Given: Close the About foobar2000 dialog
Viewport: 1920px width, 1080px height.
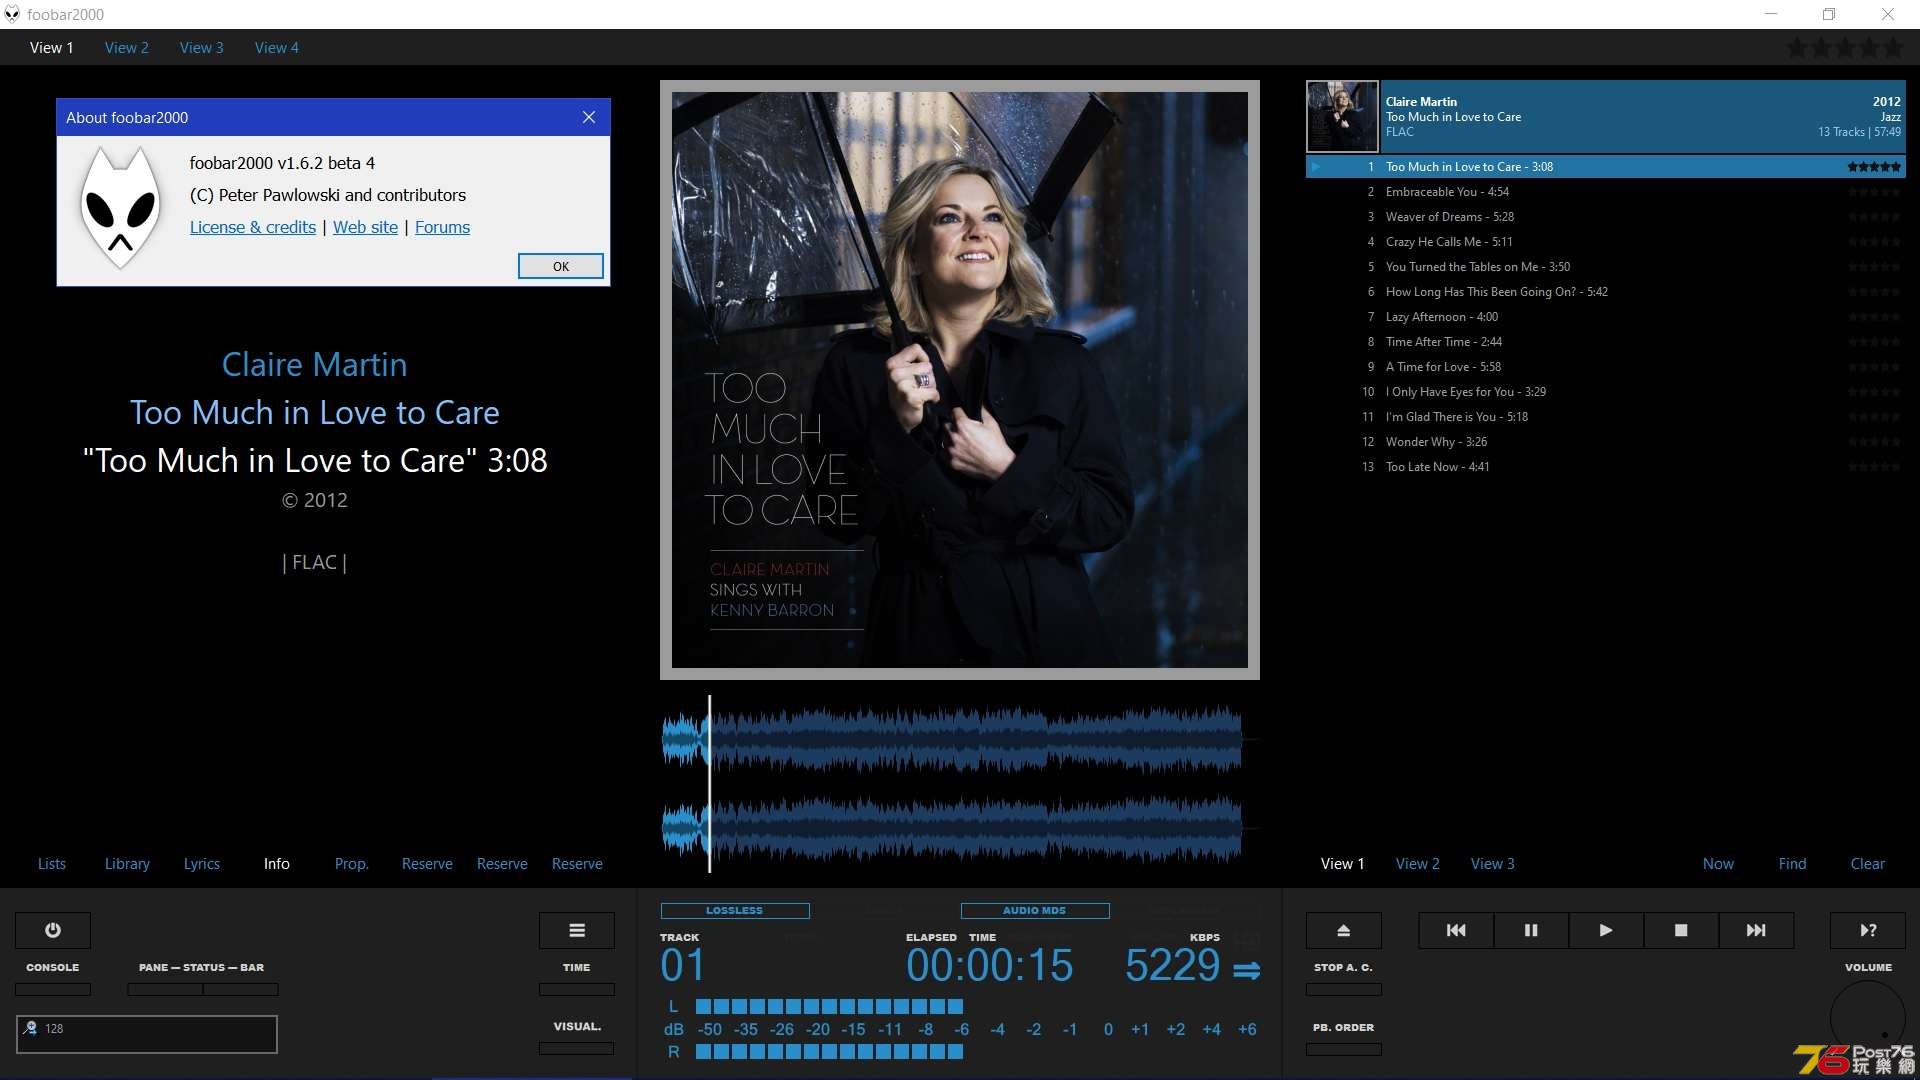Looking at the screenshot, I should 589,117.
